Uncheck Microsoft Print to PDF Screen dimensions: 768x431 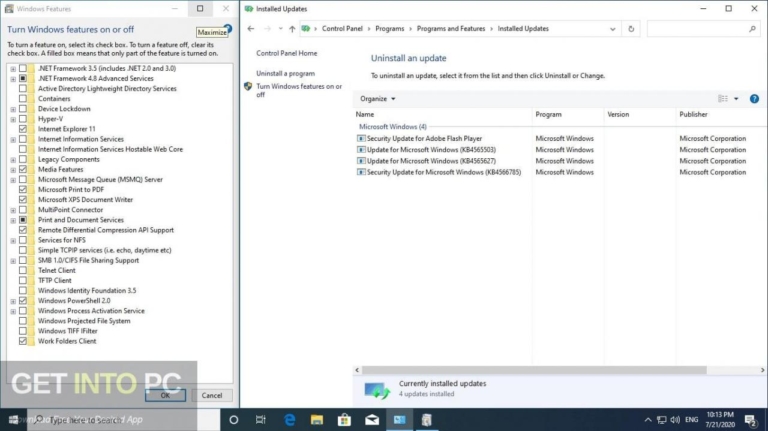click(x=23, y=190)
